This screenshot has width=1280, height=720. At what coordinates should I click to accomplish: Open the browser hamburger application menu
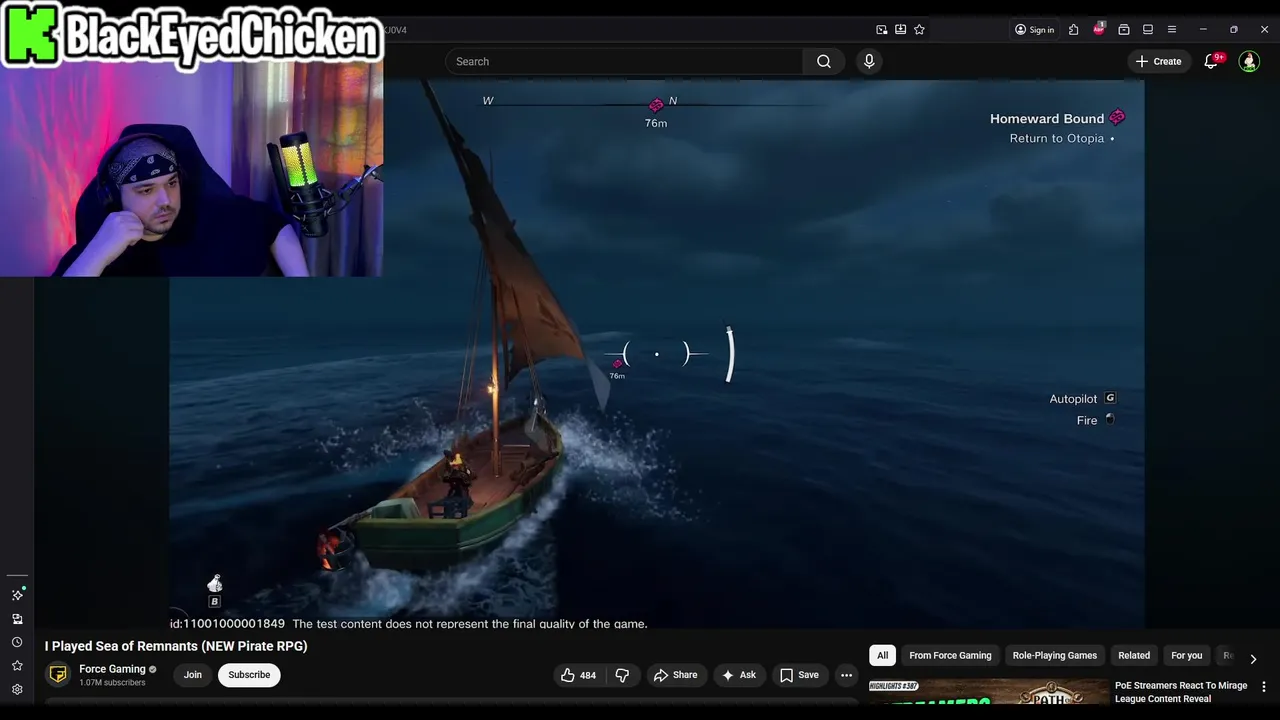pos(1172,30)
